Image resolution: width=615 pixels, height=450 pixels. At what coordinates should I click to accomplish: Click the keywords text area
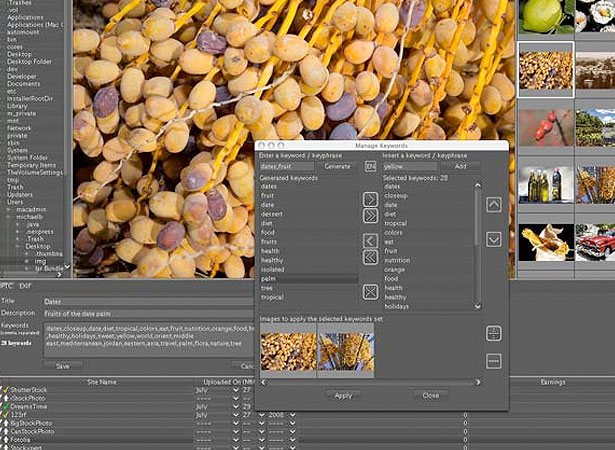coord(149,340)
